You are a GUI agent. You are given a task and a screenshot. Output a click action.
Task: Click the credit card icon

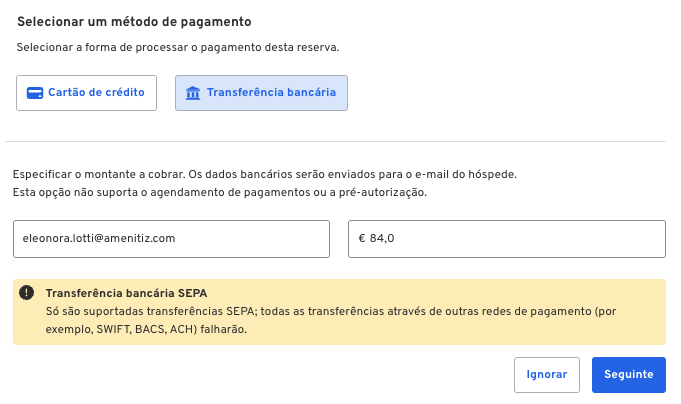(x=35, y=93)
